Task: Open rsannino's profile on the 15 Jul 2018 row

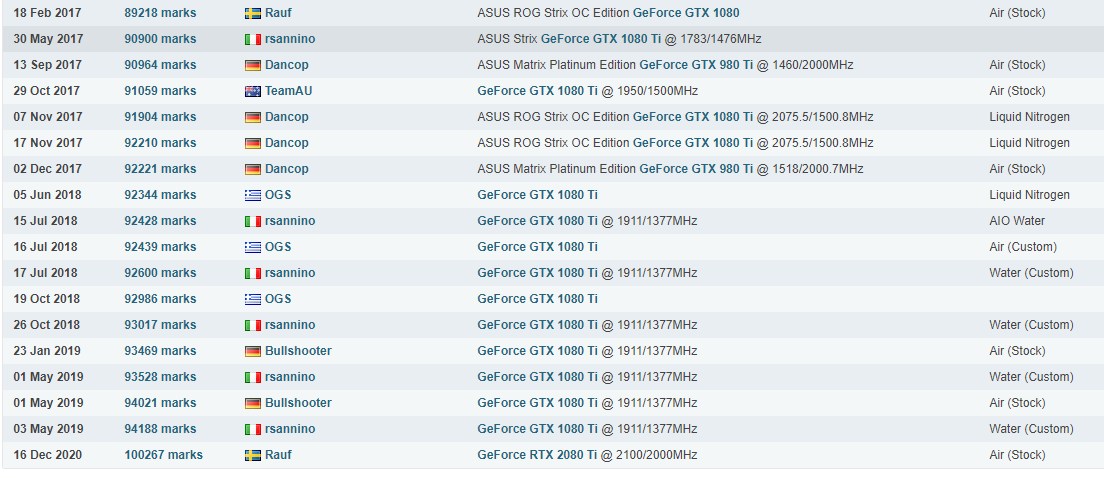Action: click(x=290, y=221)
